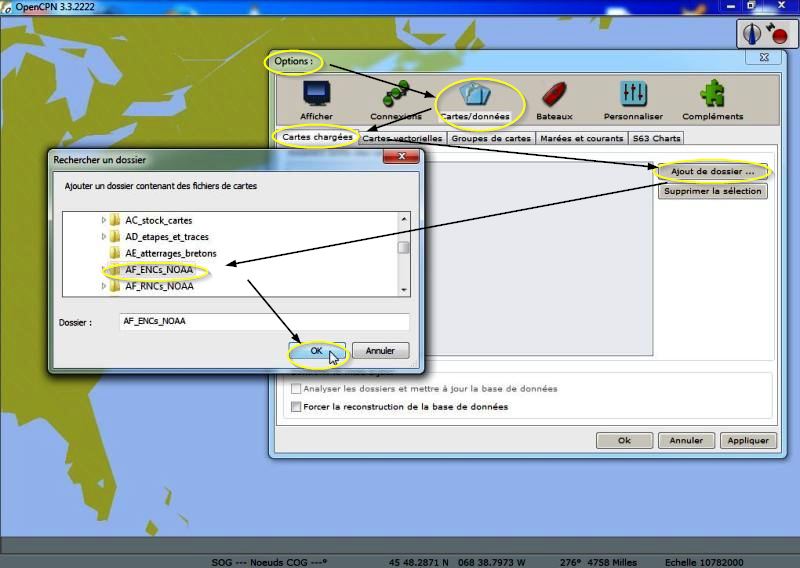Close the Options dialog window
This screenshot has height=568, width=800.
764,57
